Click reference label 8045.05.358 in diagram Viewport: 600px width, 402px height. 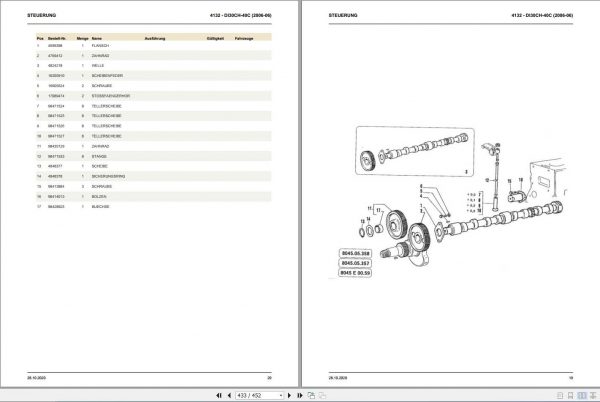tap(355, 254)
